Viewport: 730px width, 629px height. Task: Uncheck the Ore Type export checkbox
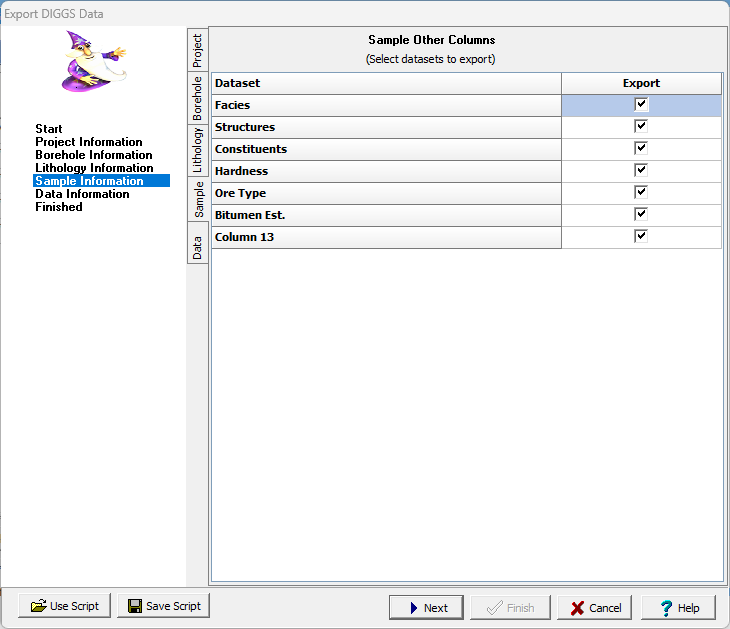click(x=641, y=193)
